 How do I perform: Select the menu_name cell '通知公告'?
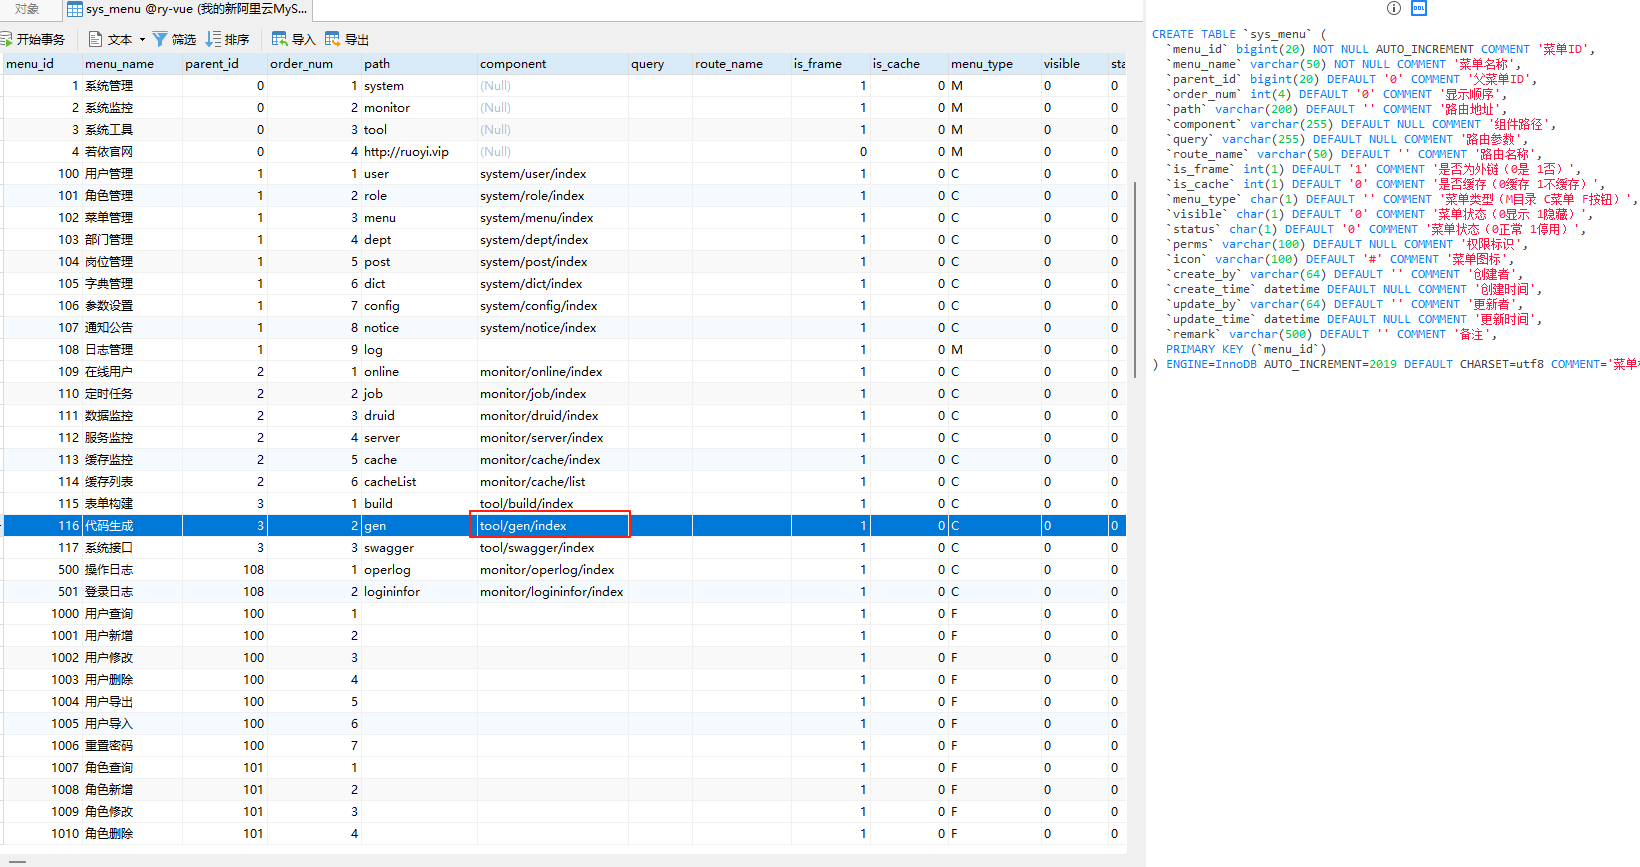pyautogui.click(x=132, y=327)
